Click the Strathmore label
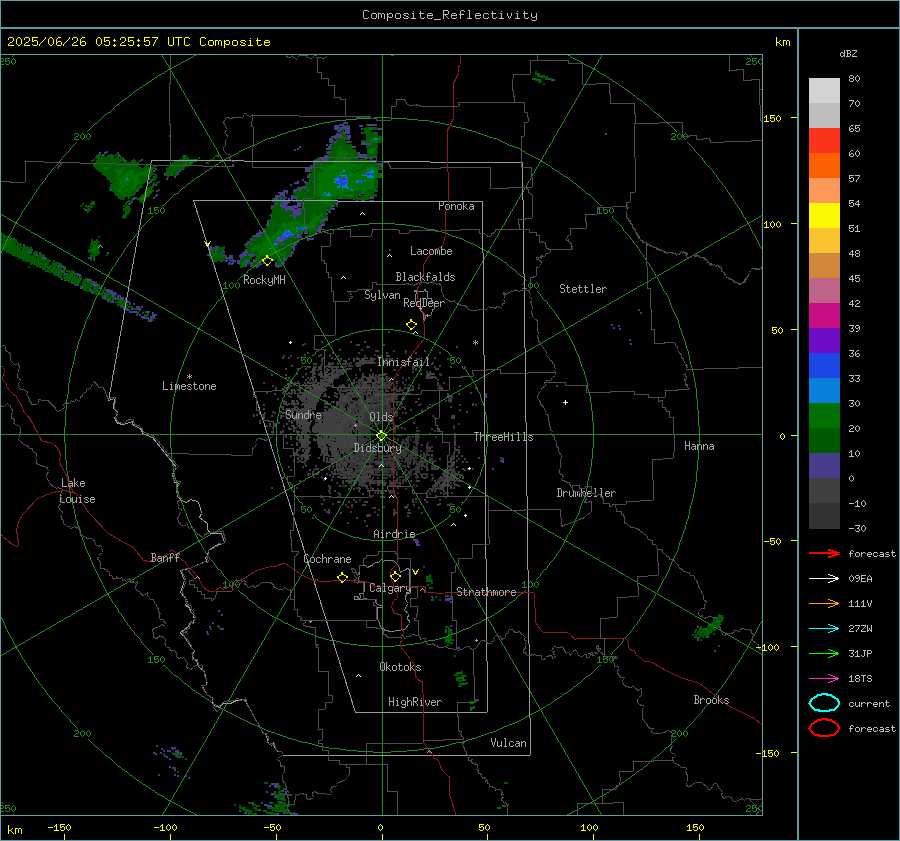This screenshot has height=841, width=900. pyautogui.click(x=486, y=592)
